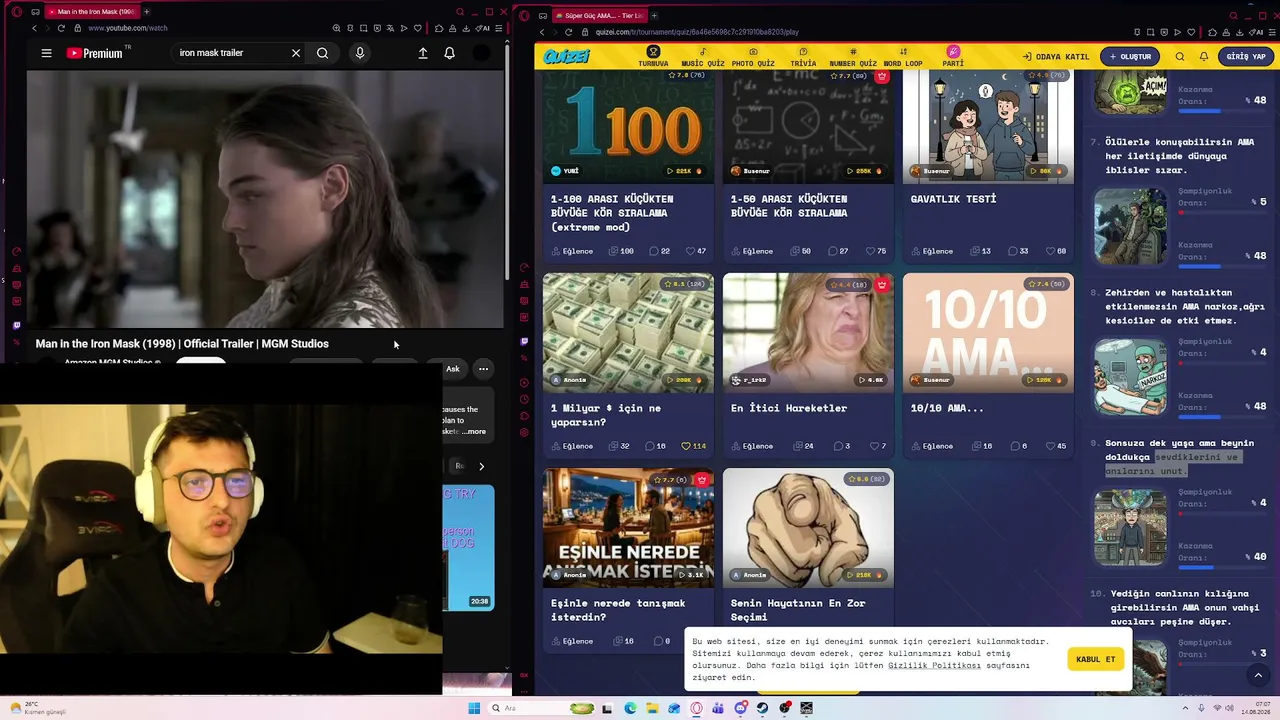Open the 1-100 Arası quiz thumbnail

(x=628, y=126)
